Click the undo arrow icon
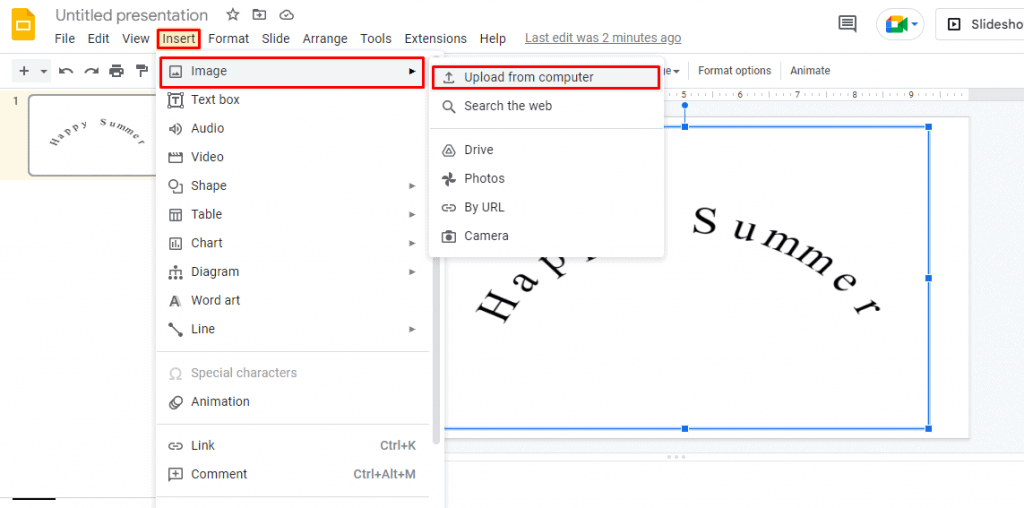 [66, 71]
